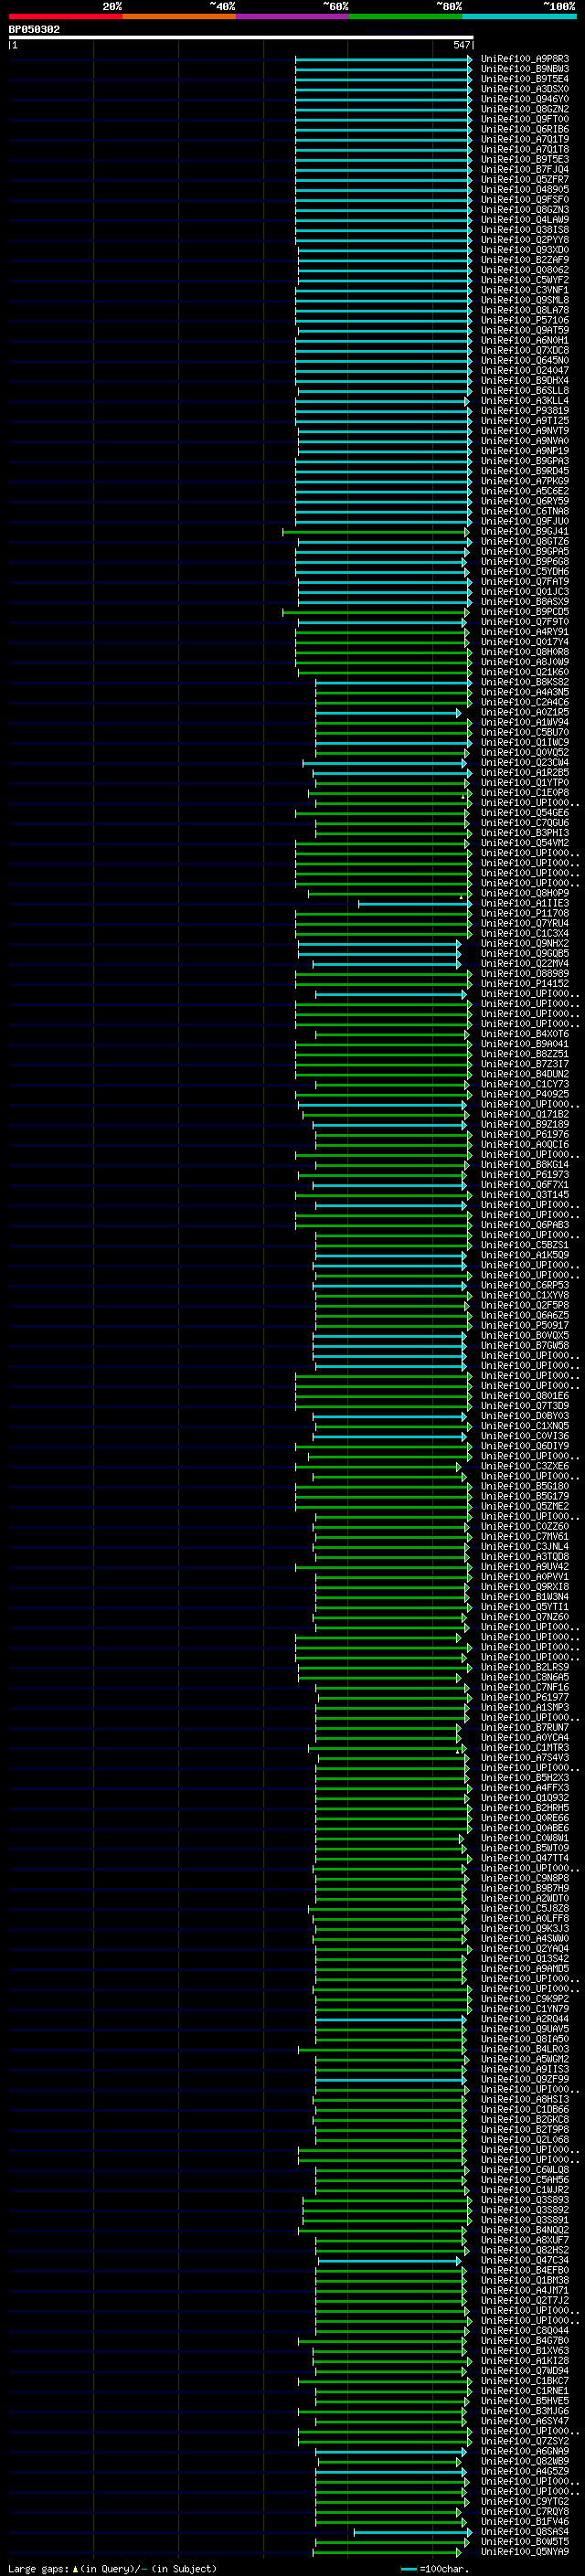Click the UniRef100_A0Z1R5 label
The image size is (585, 2576).
[524, 712]
